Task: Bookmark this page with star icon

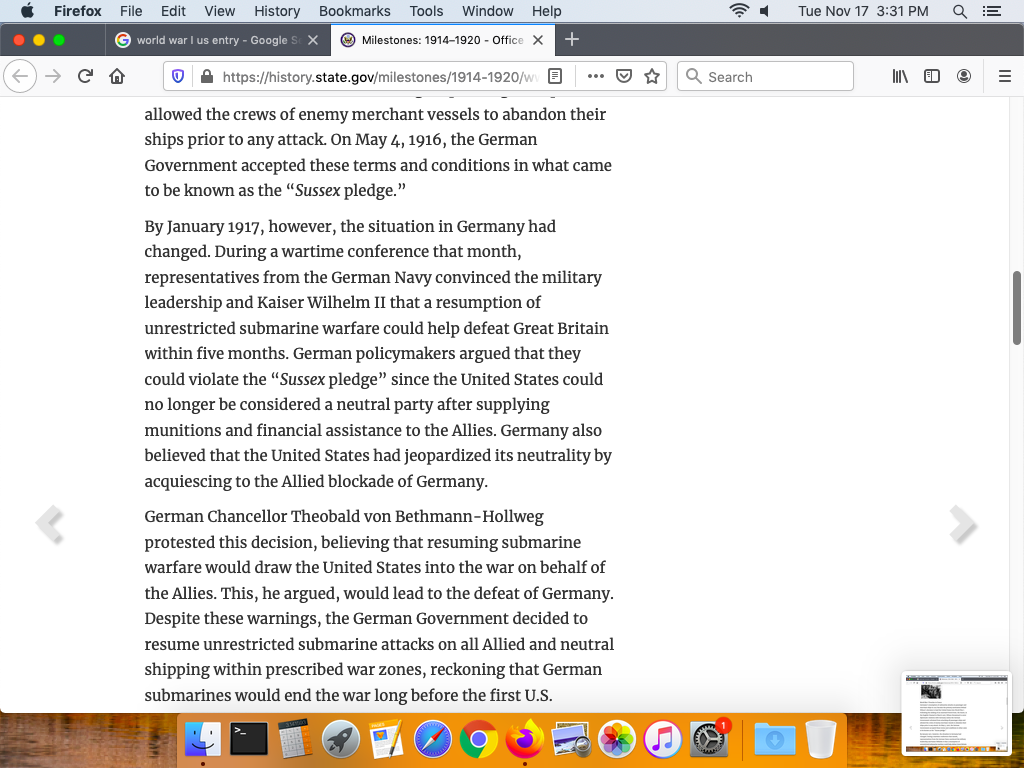Action: tap(652, 77)
